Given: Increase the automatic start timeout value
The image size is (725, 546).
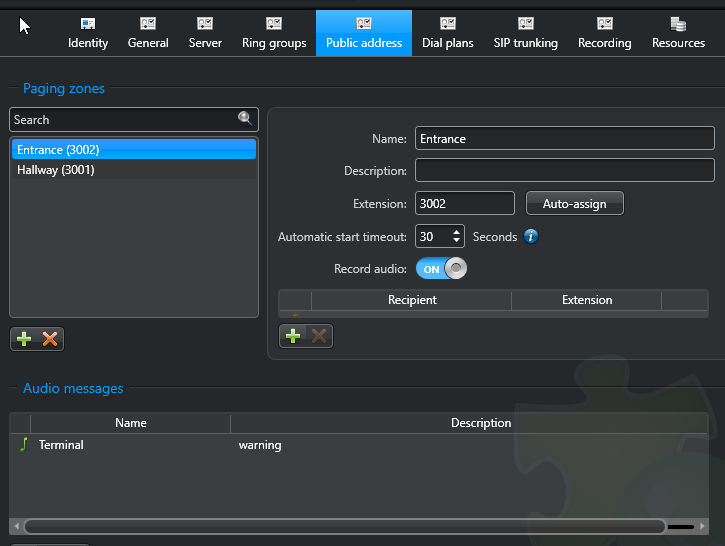Looking at the screenshot, I should click(x=457, y=232).
